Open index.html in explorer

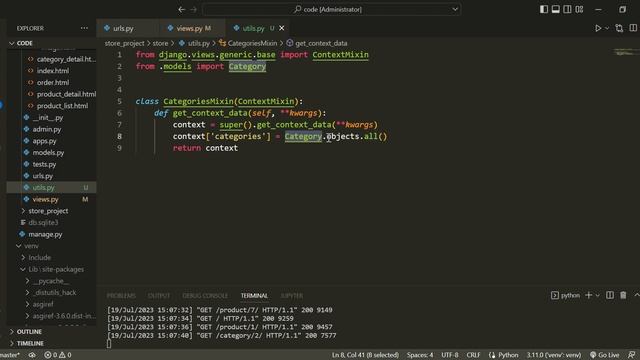click(x=53, y=71)
